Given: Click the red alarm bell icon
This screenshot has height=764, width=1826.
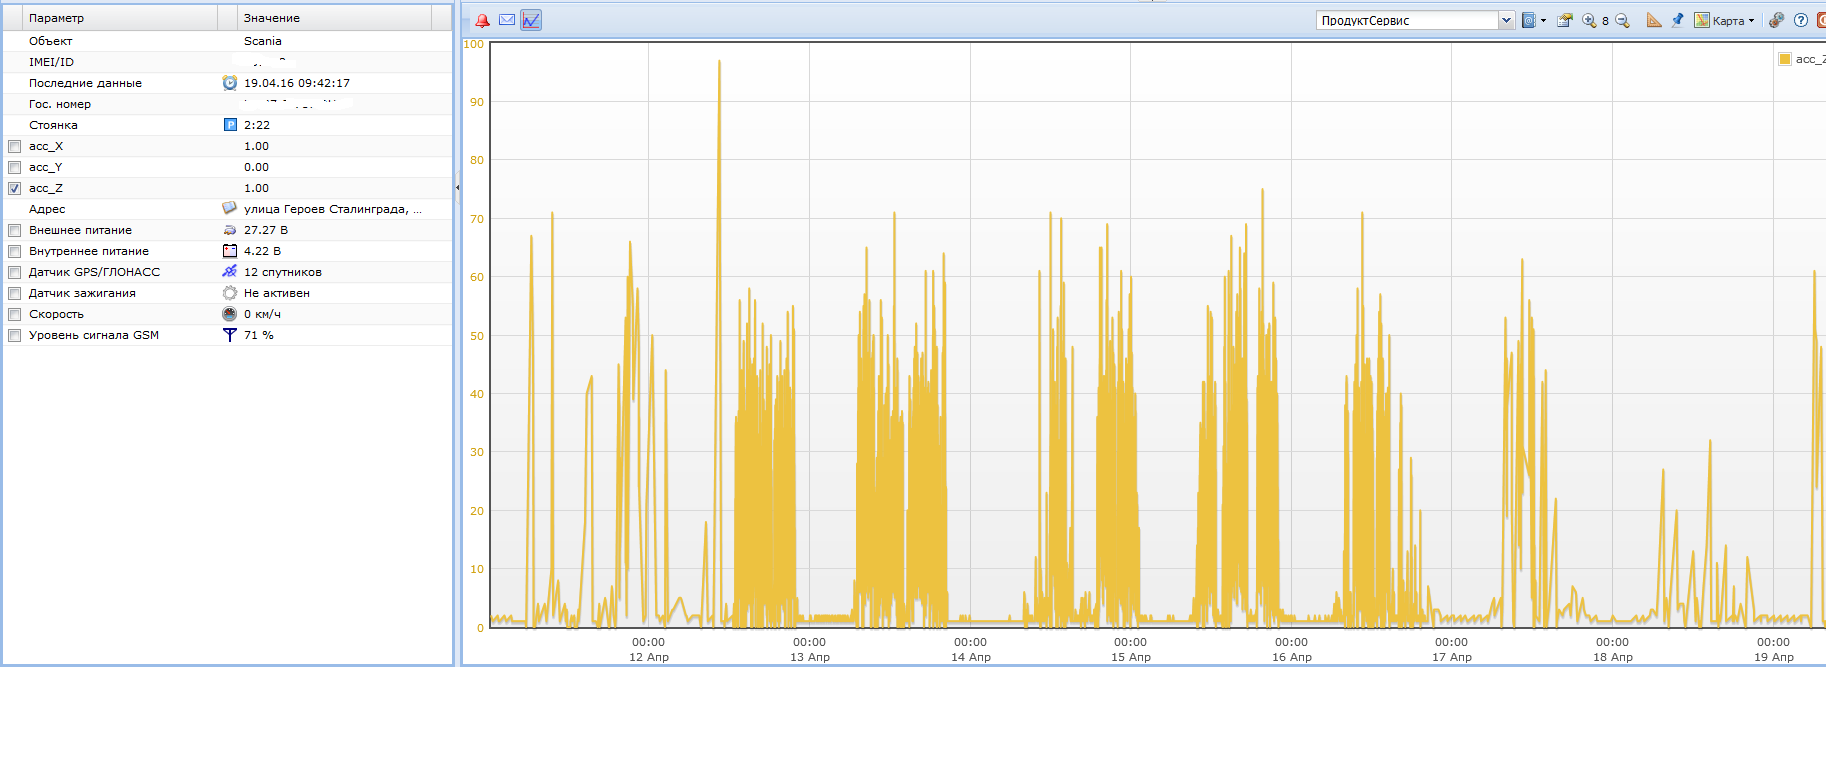Looking at the screenshot, I should click(482, 20).
